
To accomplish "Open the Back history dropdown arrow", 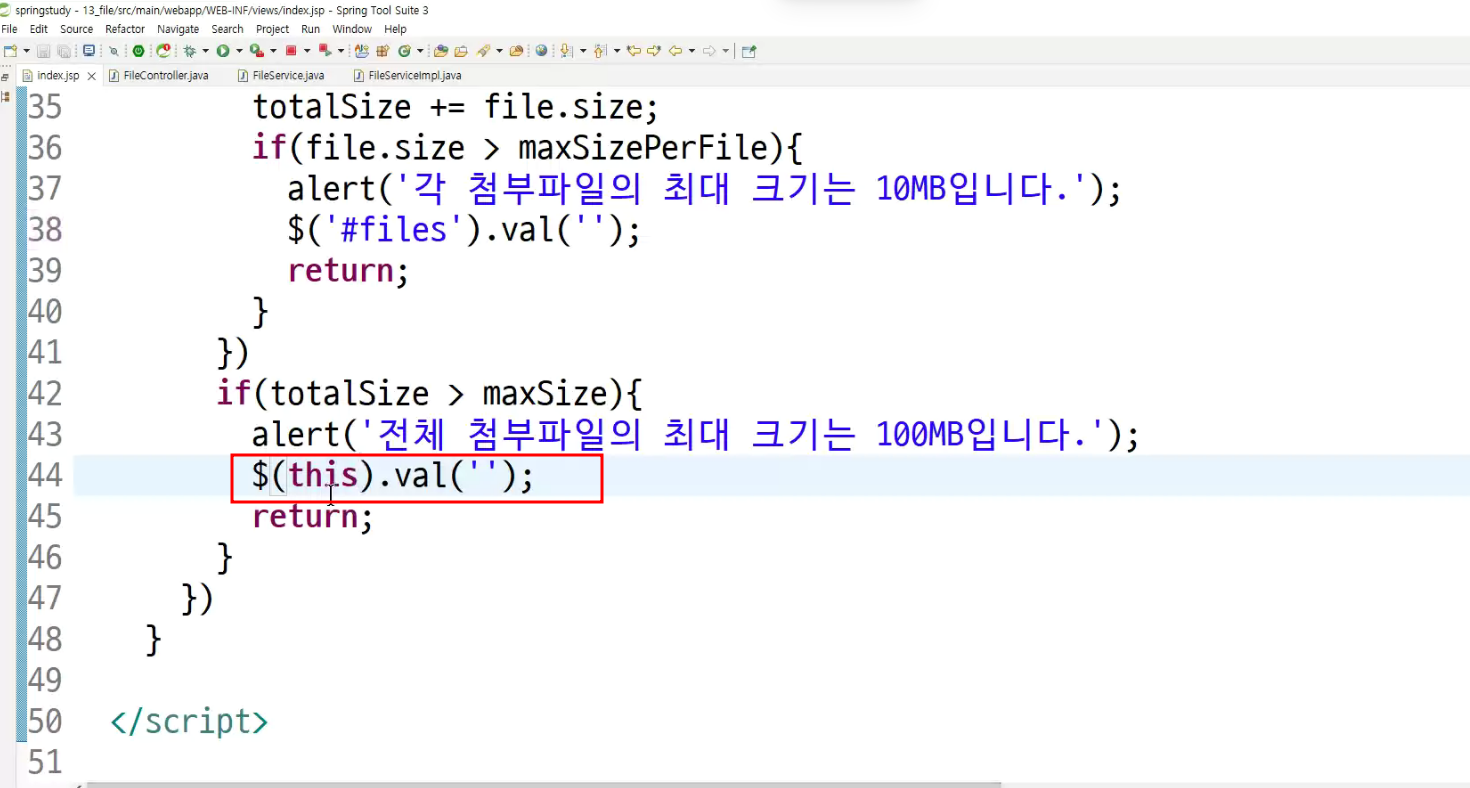I will [x=691, y=50].
